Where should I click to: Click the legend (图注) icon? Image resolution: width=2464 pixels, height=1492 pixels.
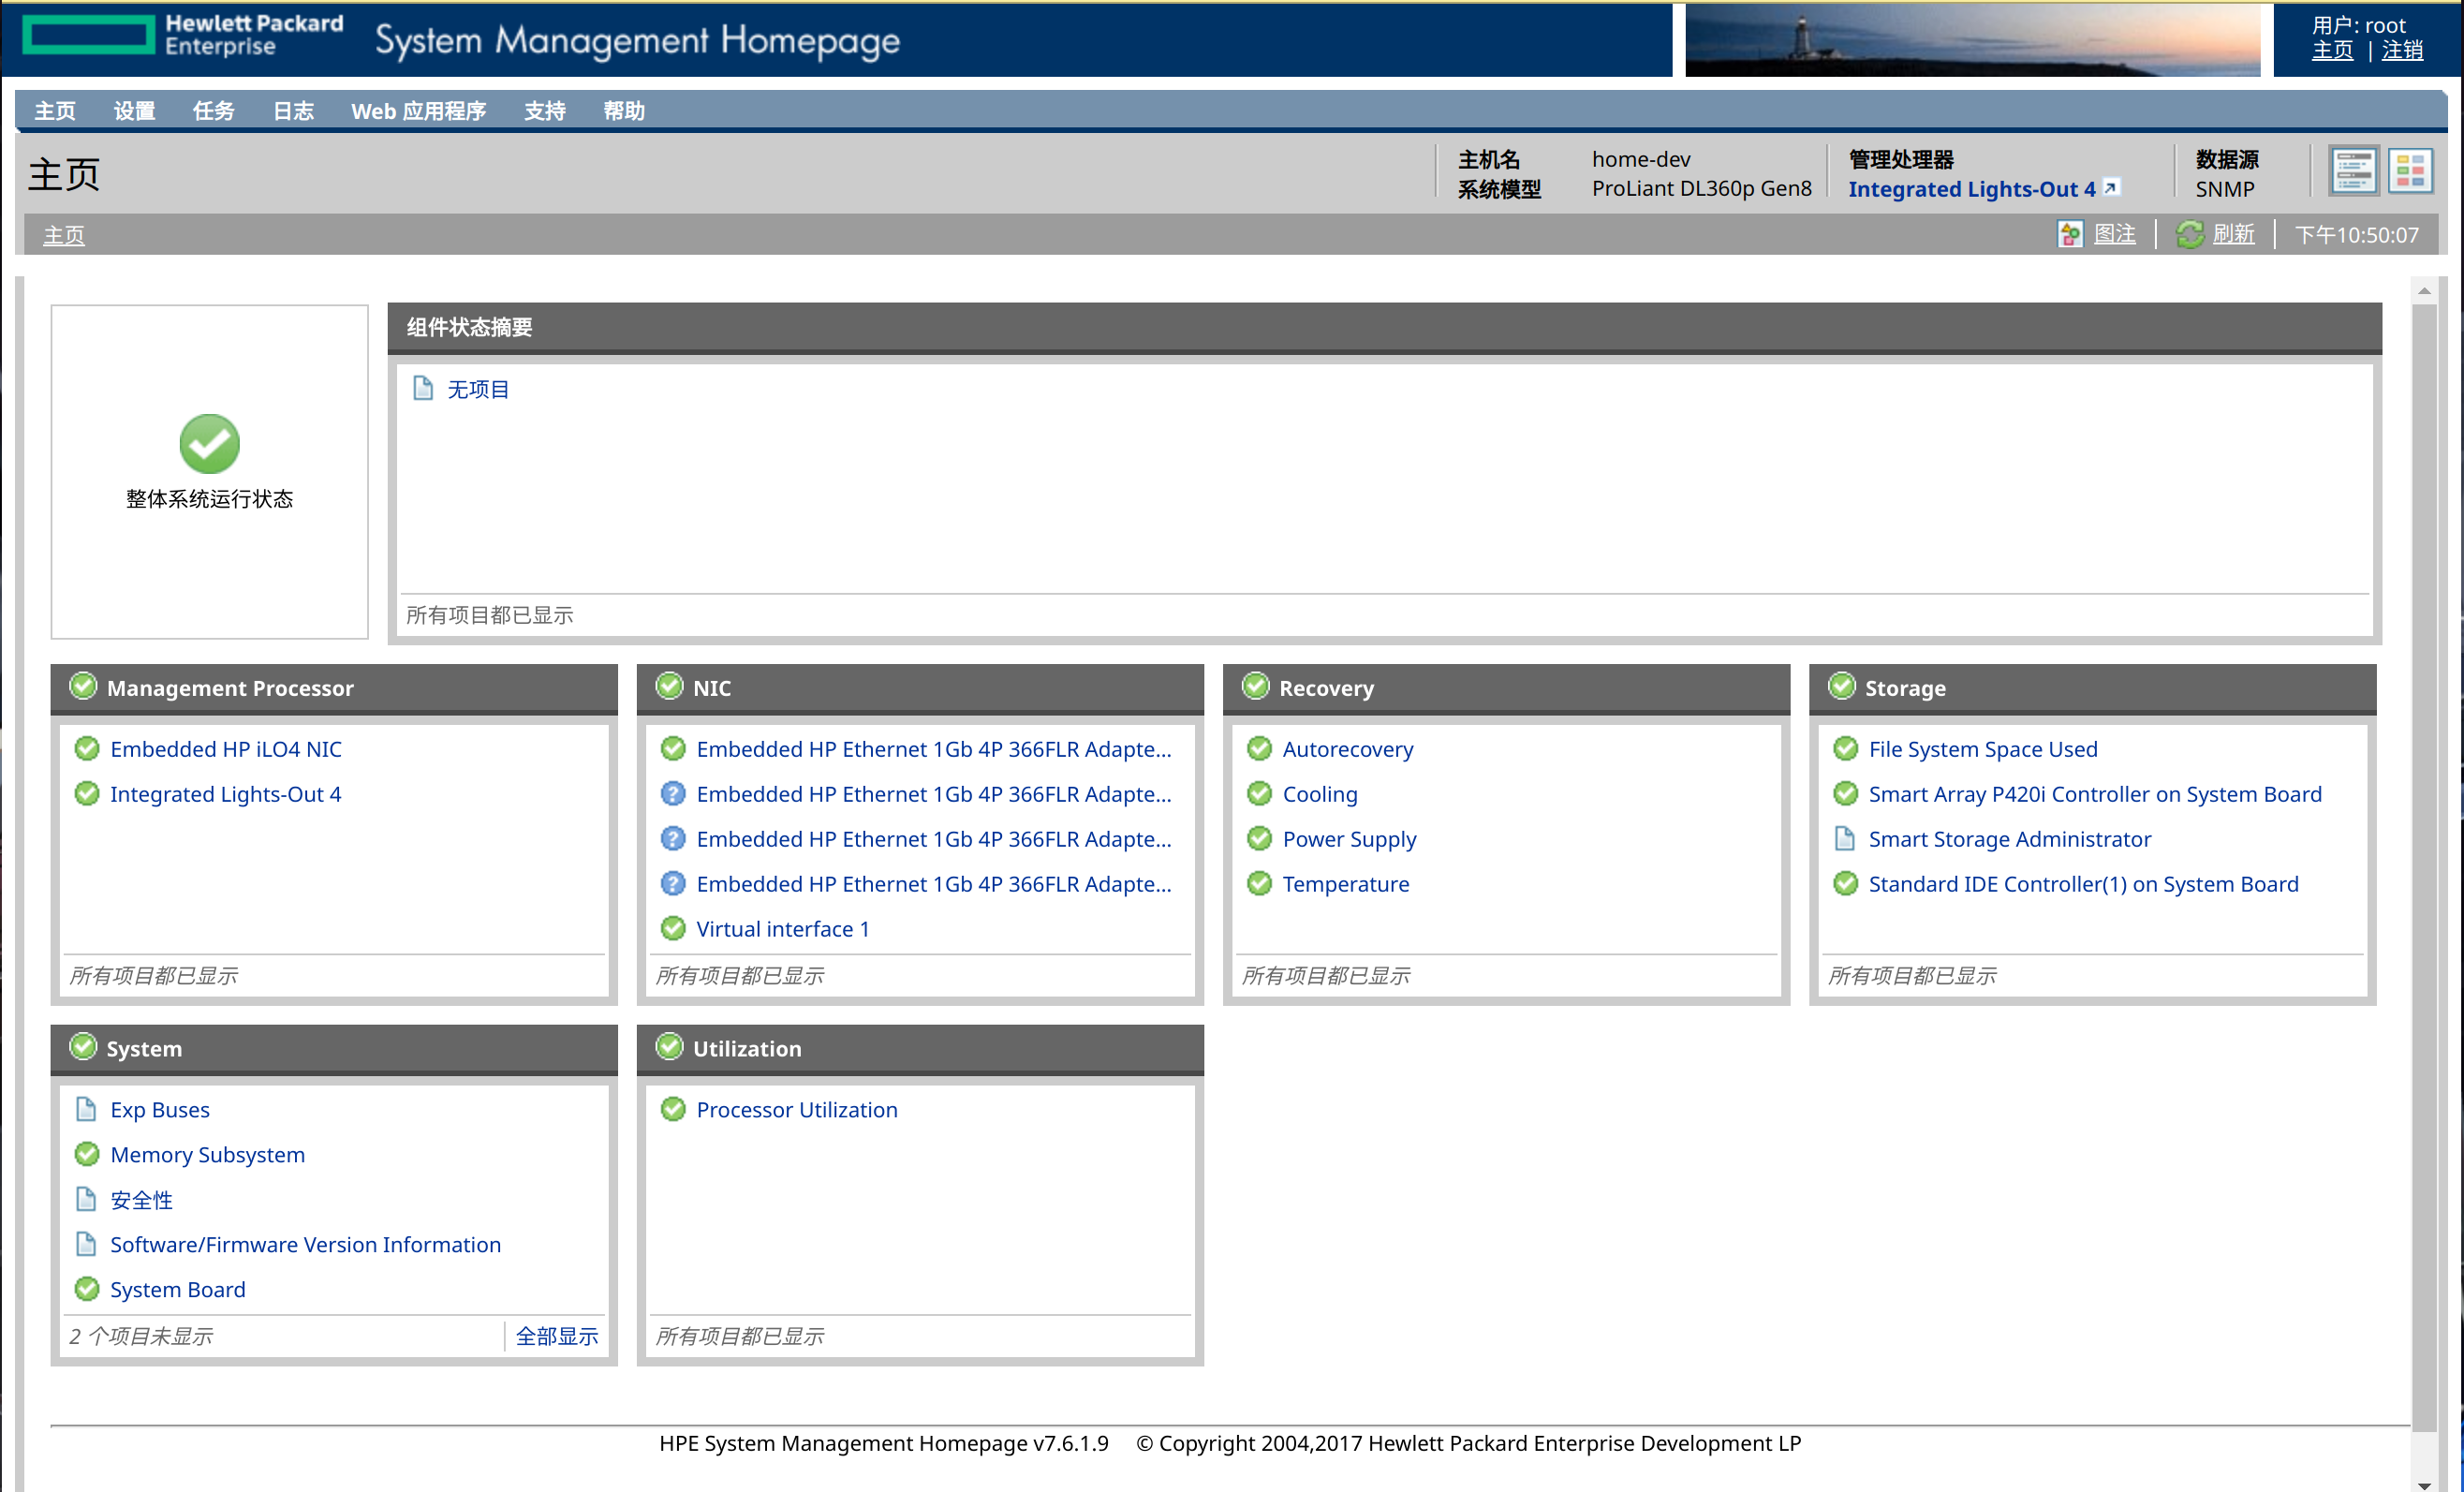(2069, 235)
